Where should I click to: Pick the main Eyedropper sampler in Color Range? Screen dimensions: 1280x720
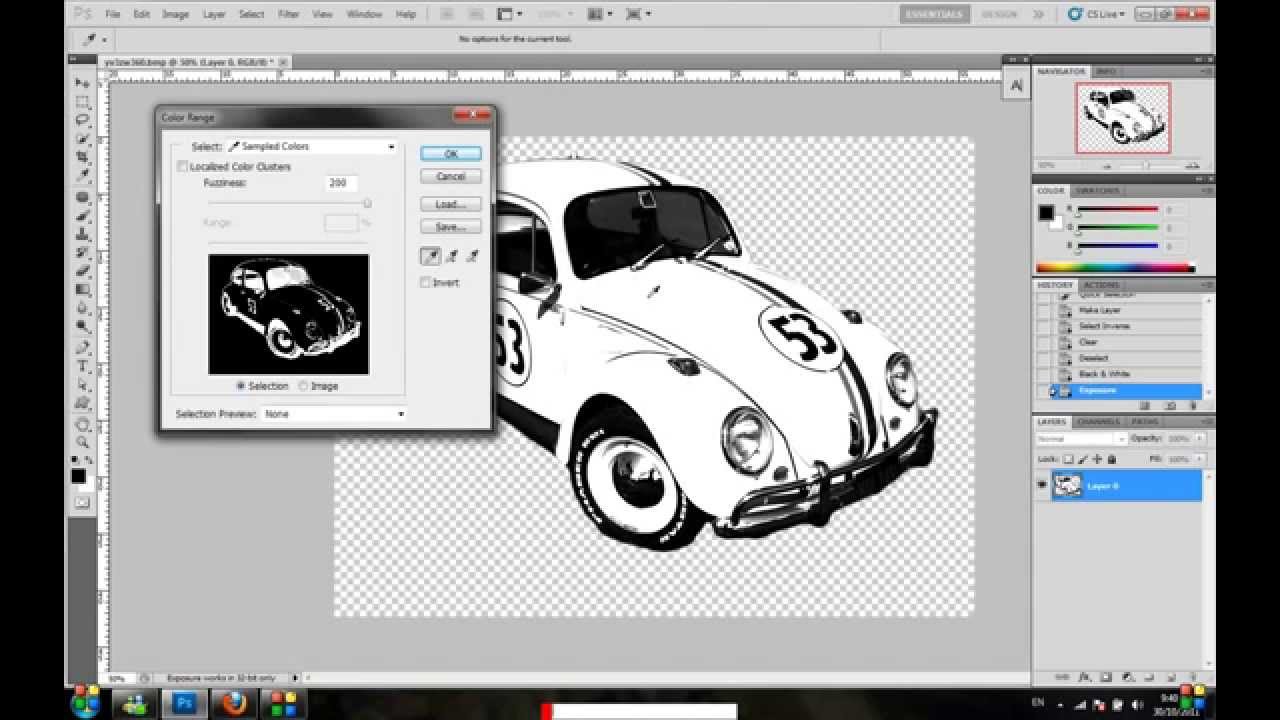pyautogui.click(x=429, y=257)
